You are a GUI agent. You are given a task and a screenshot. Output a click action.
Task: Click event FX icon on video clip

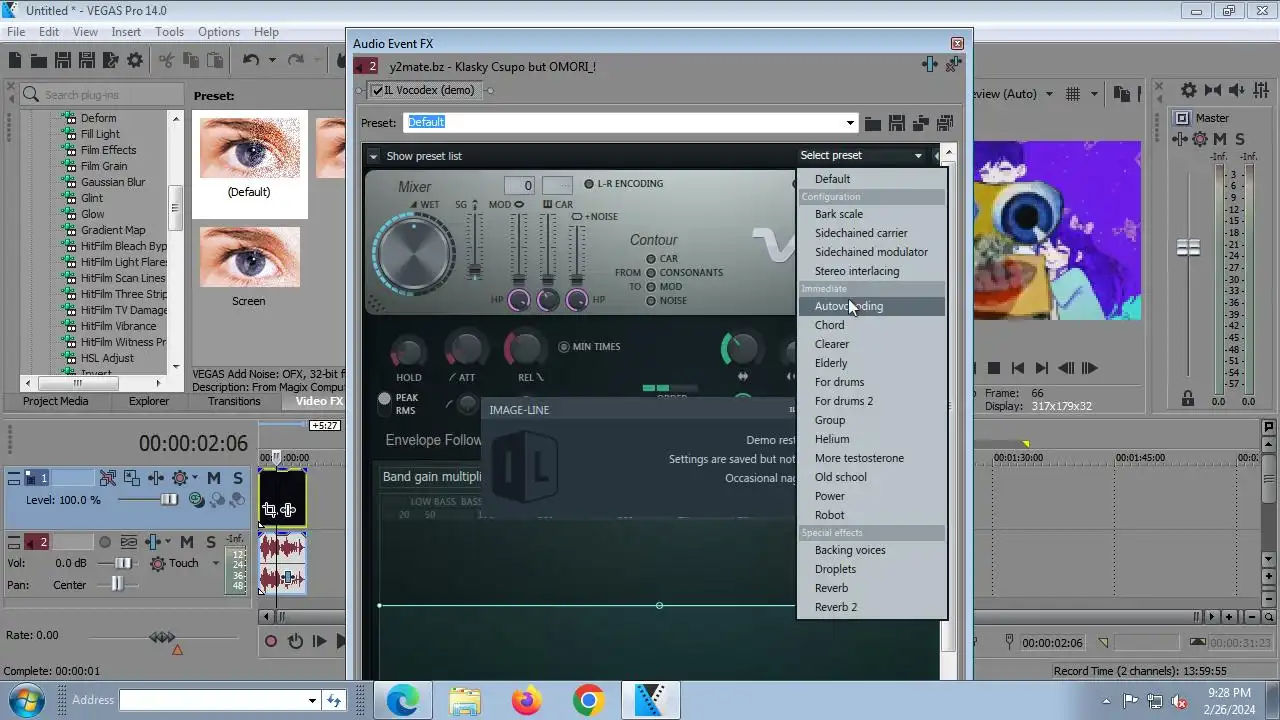point(288,510)
